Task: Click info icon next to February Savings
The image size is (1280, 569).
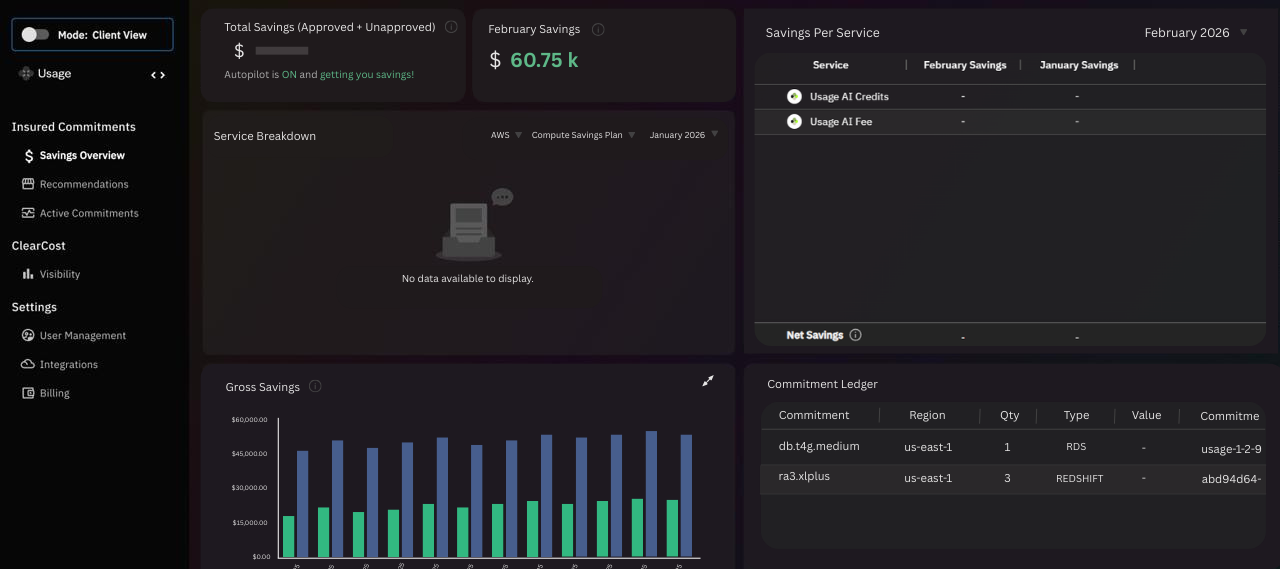Action: [x=598, y=30]
